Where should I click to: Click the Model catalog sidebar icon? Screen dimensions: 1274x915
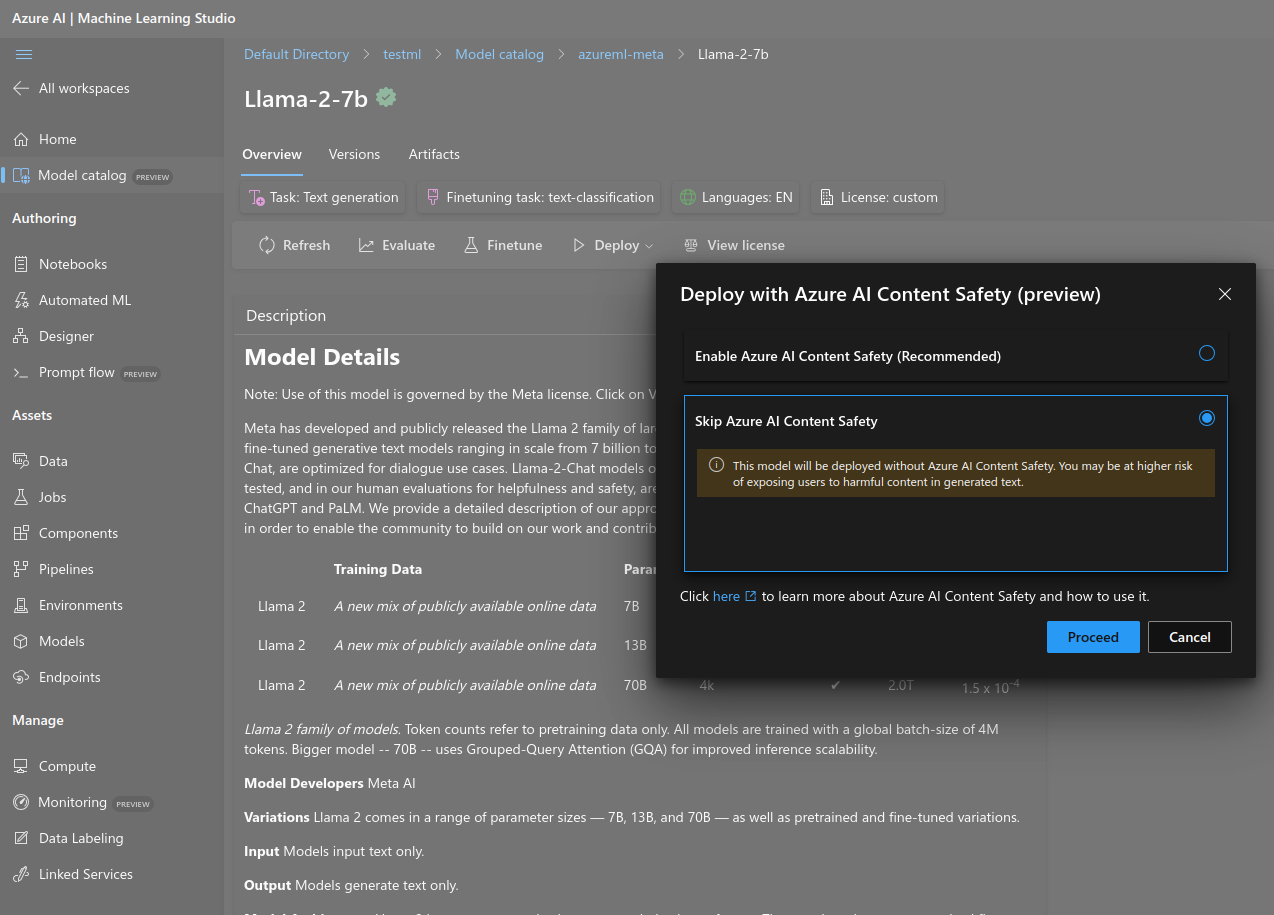click(x=21, y=176)
